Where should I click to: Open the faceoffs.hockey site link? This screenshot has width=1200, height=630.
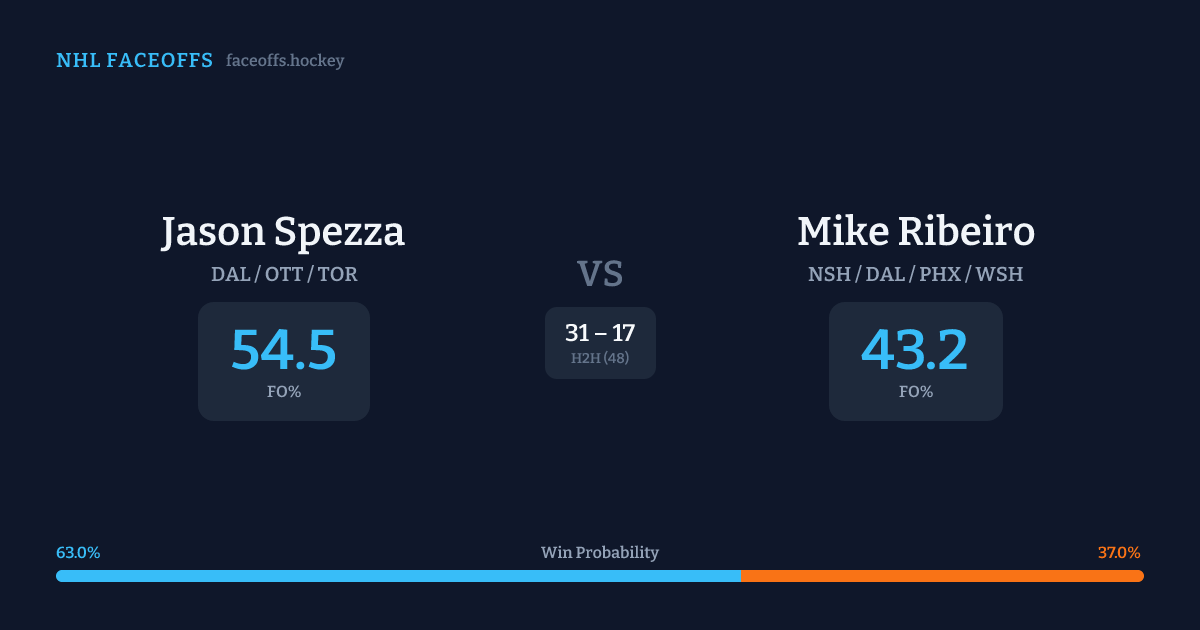pyautogui.click(x=285, y=61)
